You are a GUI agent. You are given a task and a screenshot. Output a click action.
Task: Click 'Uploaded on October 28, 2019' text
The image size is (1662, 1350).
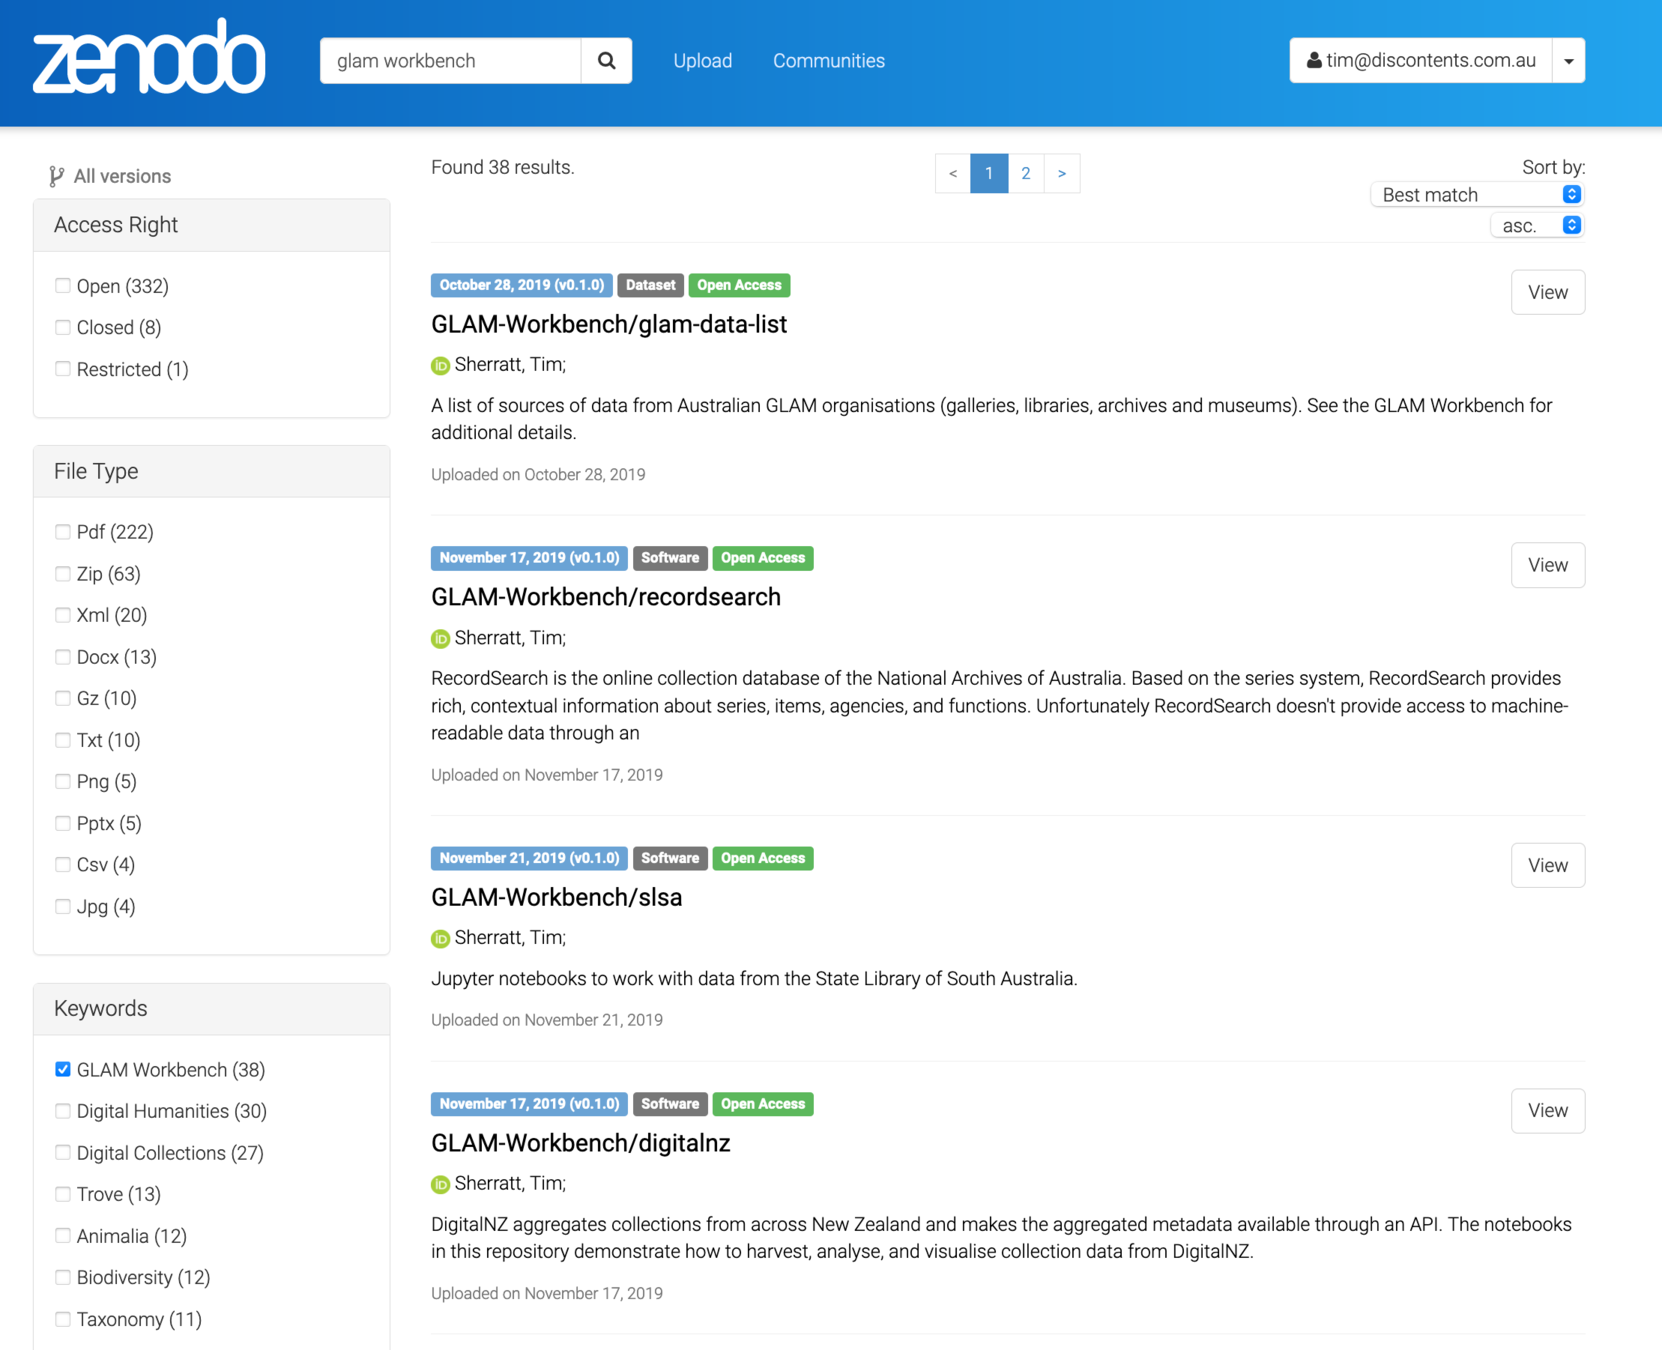click(x=538, y=475)
